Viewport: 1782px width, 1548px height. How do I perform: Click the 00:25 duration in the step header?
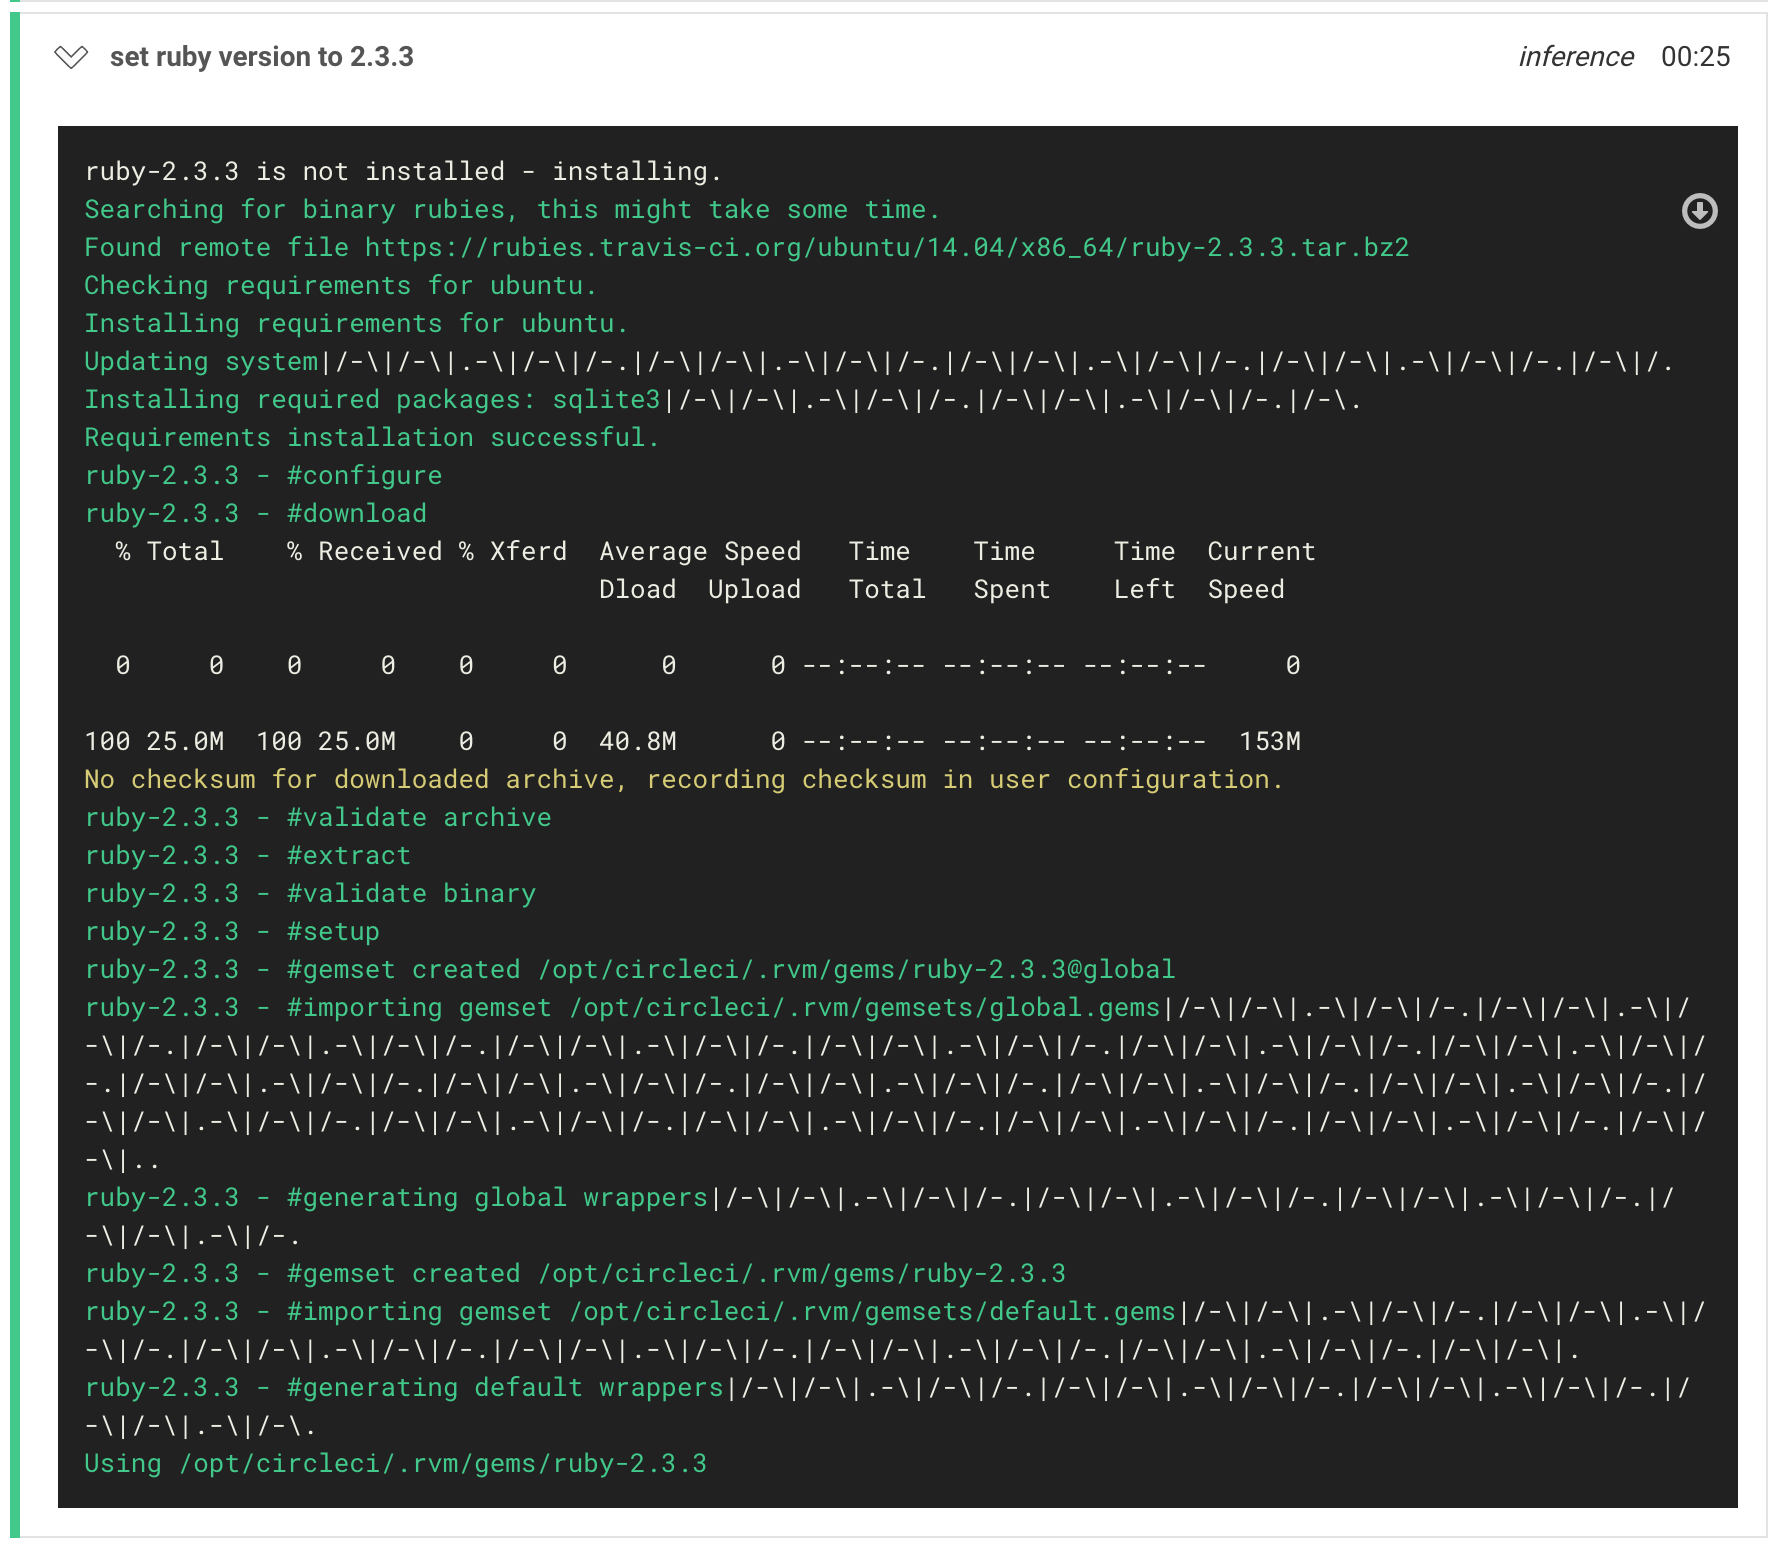coord(1695,57)
